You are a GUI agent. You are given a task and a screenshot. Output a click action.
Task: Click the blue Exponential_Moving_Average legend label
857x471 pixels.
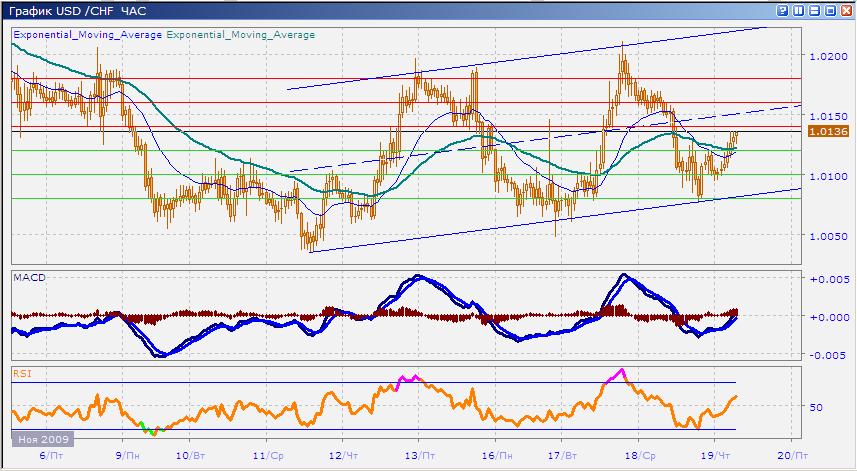tap(86, 34)
